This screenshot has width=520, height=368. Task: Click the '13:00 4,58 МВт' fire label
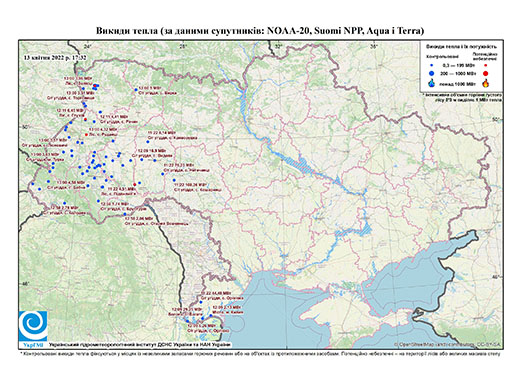click(x=71, y=182)
